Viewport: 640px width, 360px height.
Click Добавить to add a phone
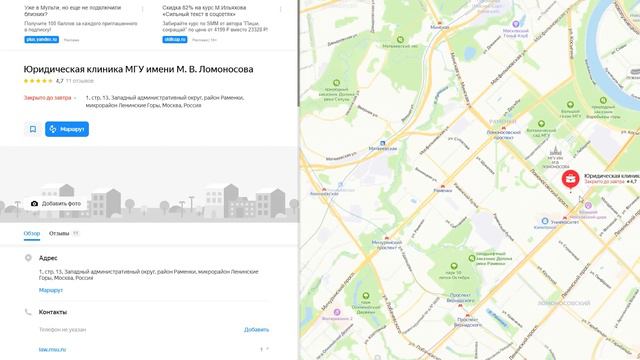coord(256,329)
